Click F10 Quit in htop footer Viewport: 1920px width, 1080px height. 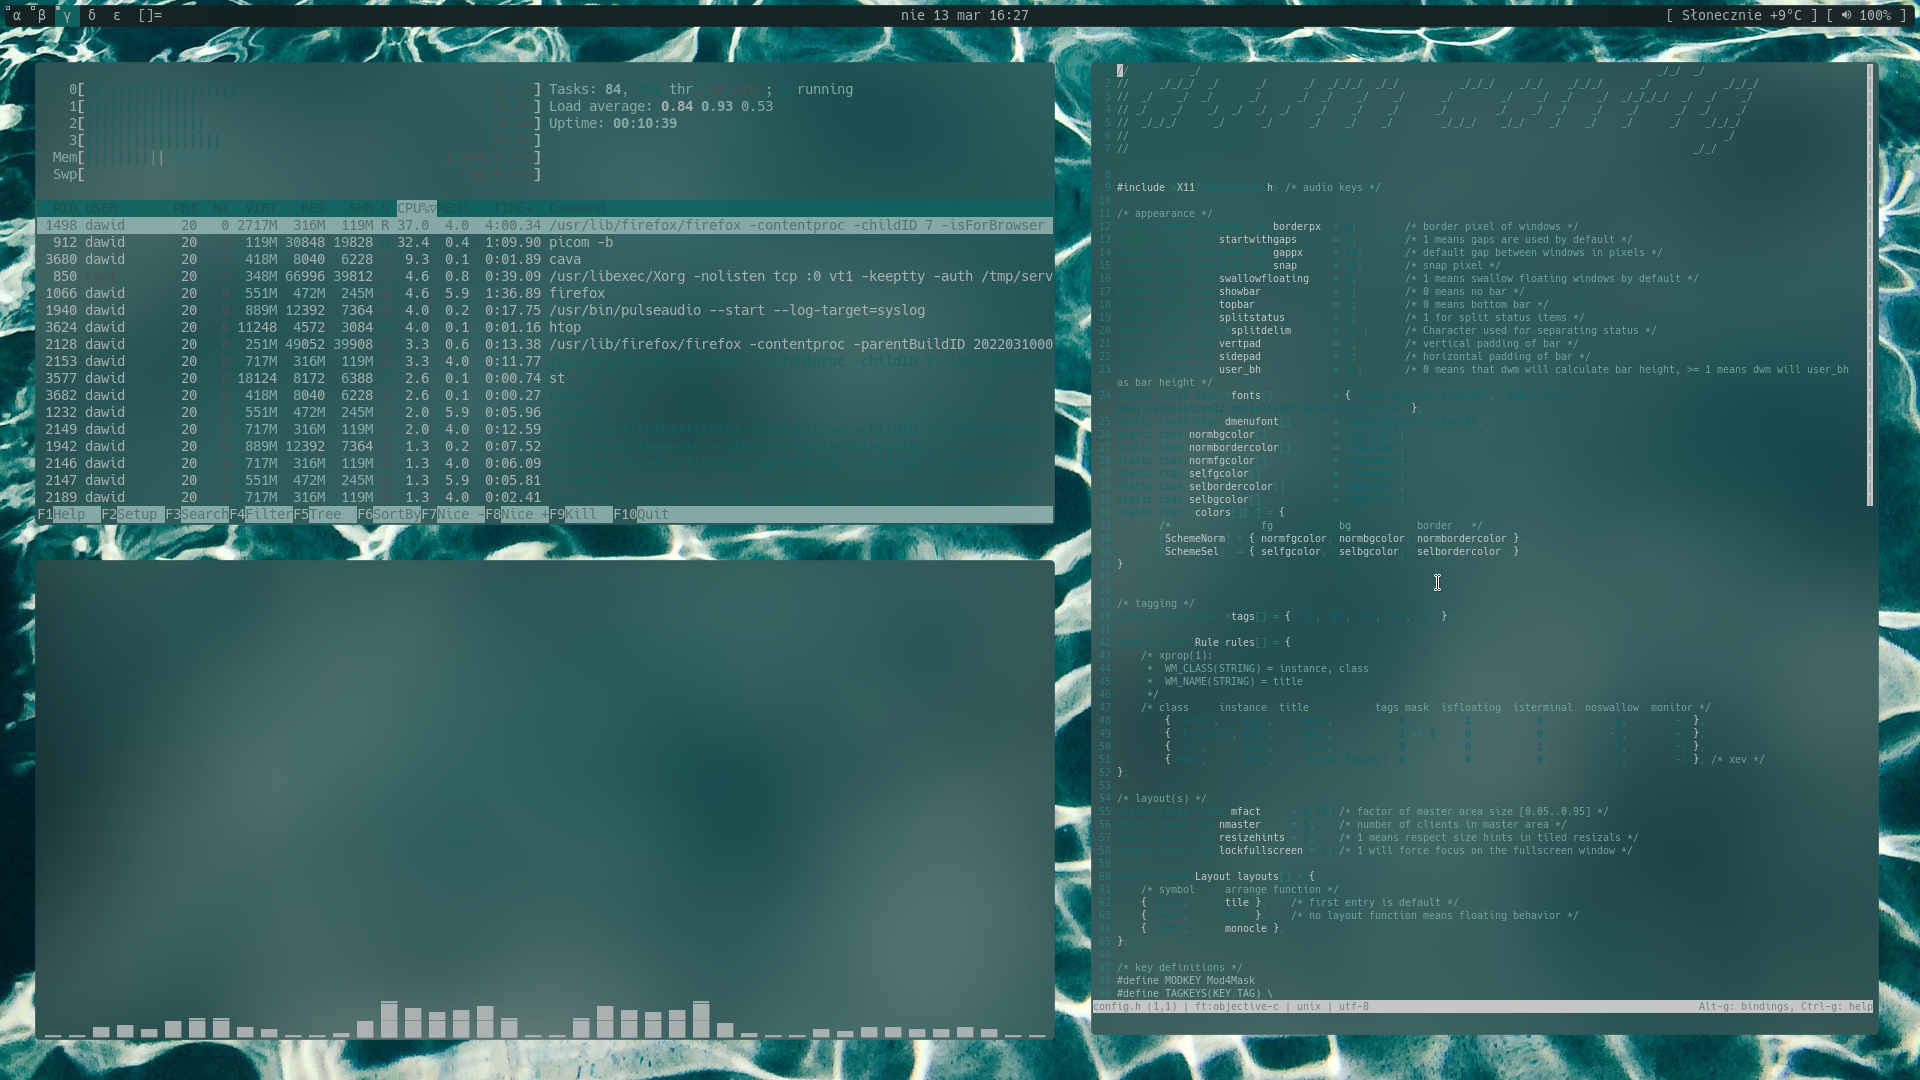point(642,514)
